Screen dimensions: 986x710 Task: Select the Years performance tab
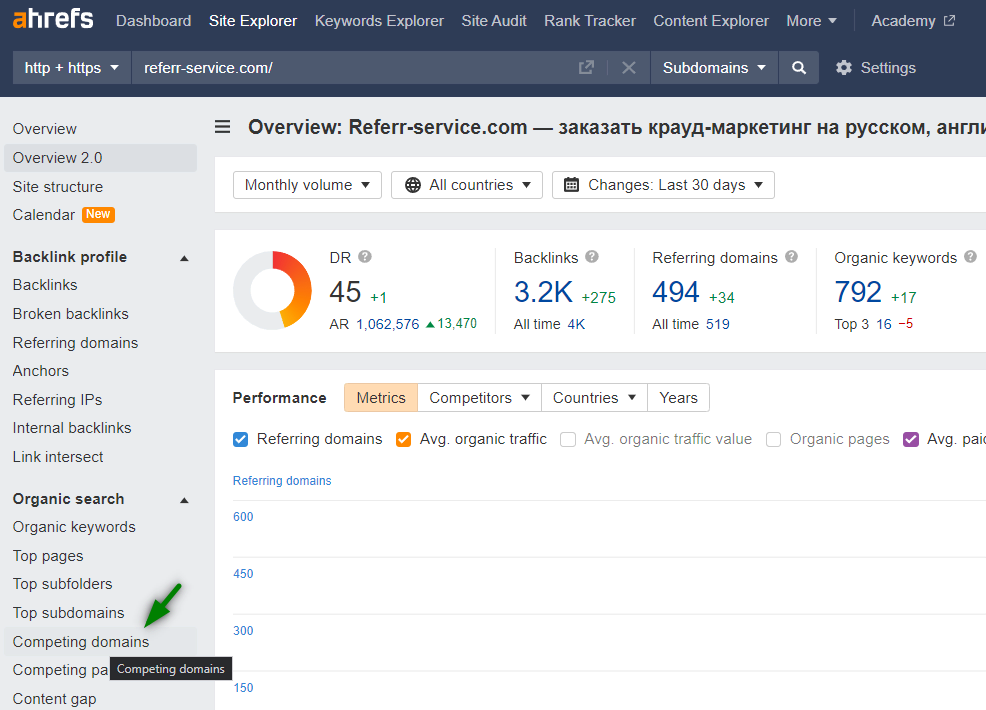click(x=679, y=397)
